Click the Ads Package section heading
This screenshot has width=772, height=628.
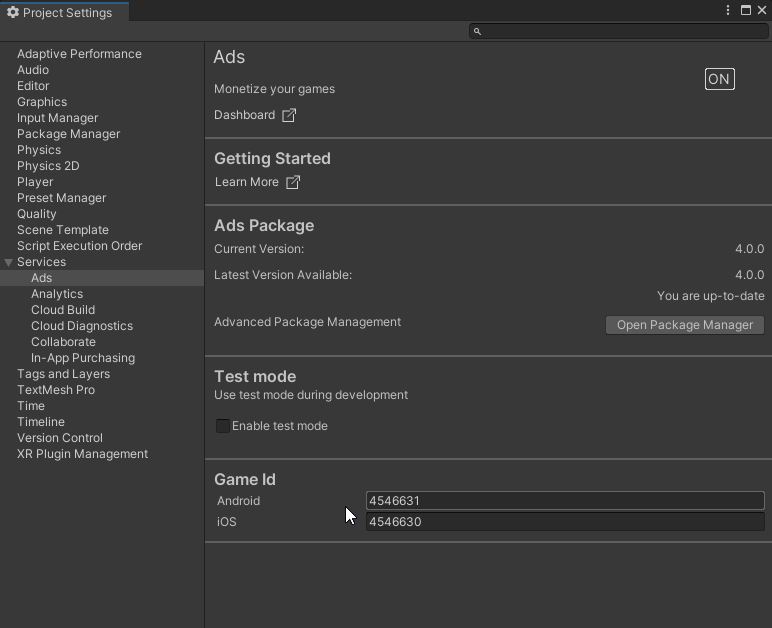click(264, 225)
